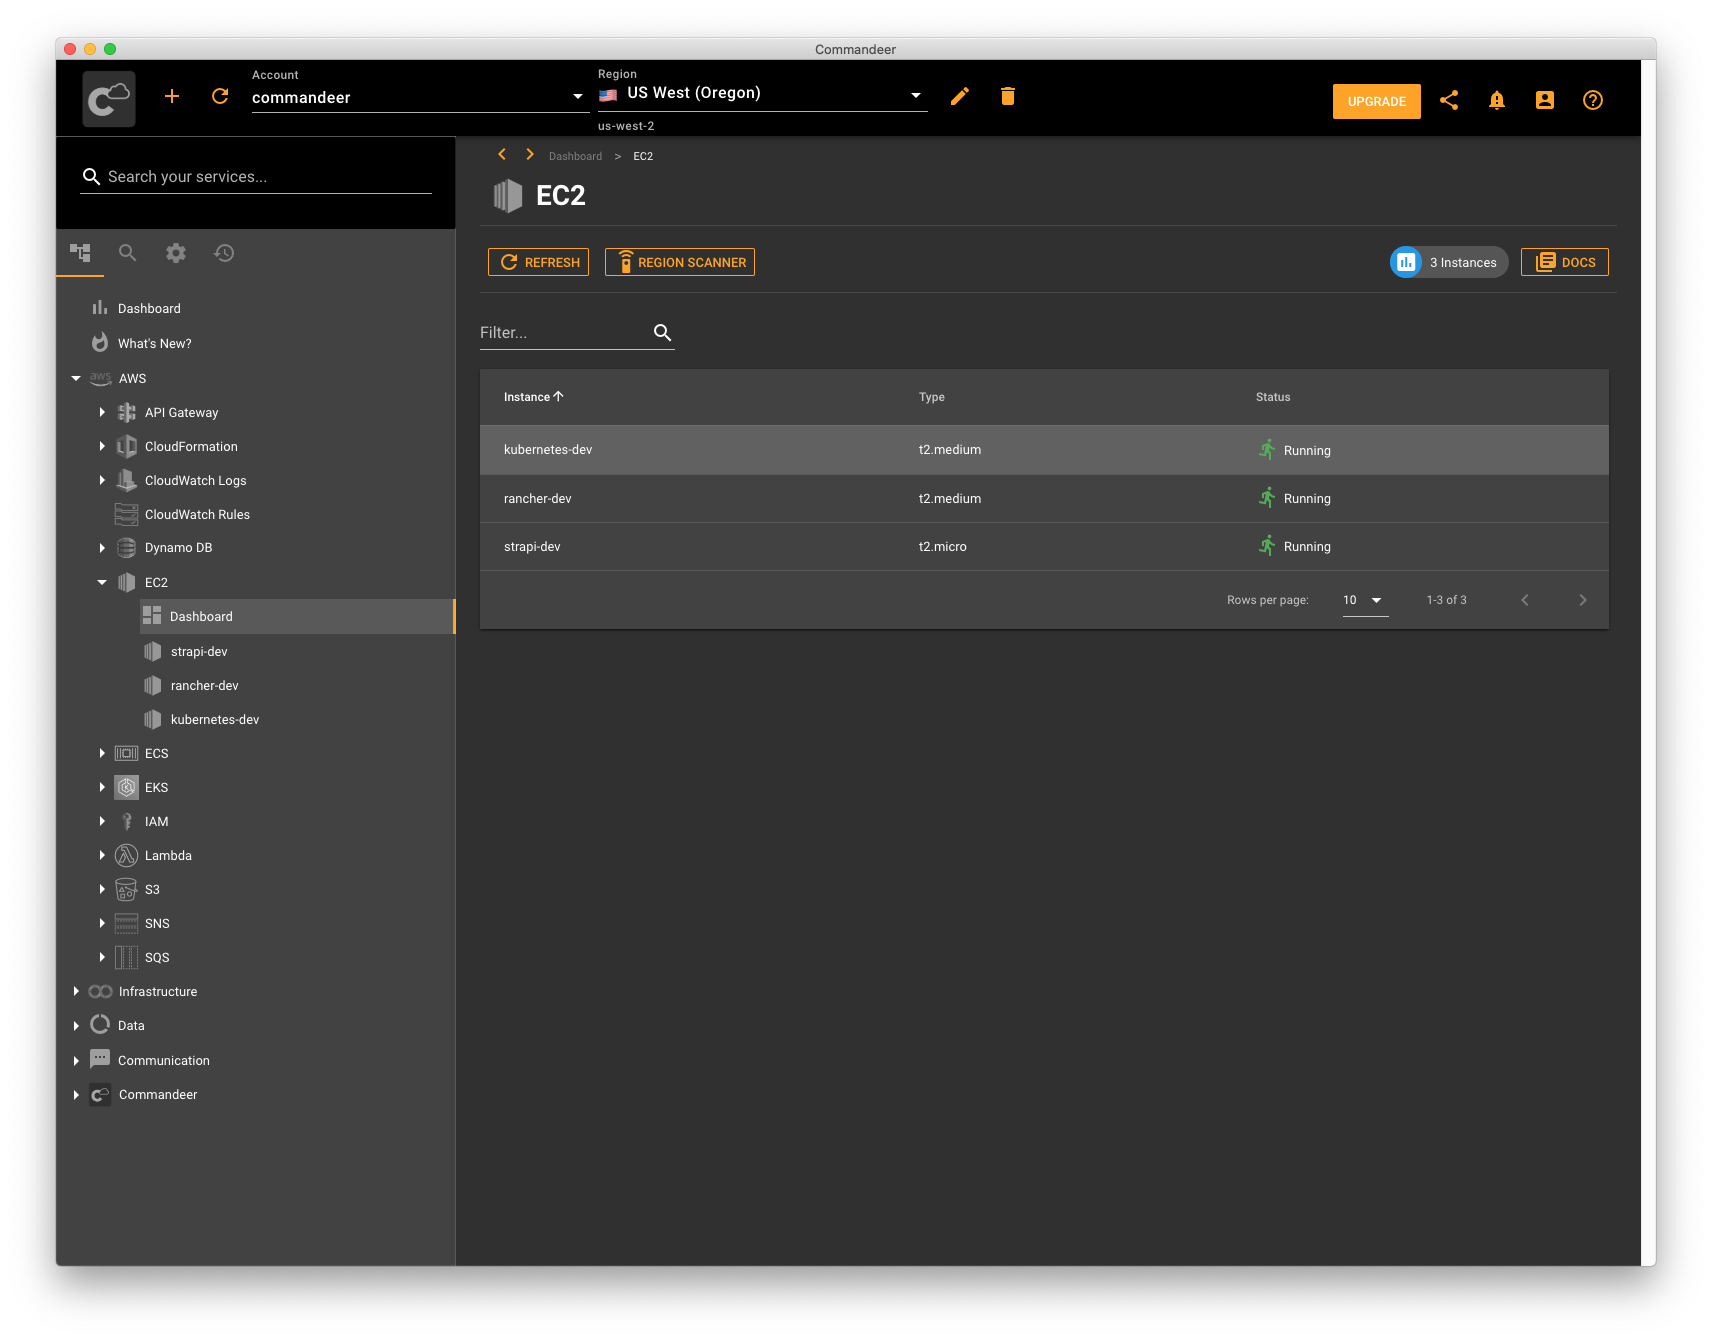Open strapi-dev row in instance table
The width and height of the screenshot is (1712, 1340).
pyautogui.click(x=1044, y=546)
